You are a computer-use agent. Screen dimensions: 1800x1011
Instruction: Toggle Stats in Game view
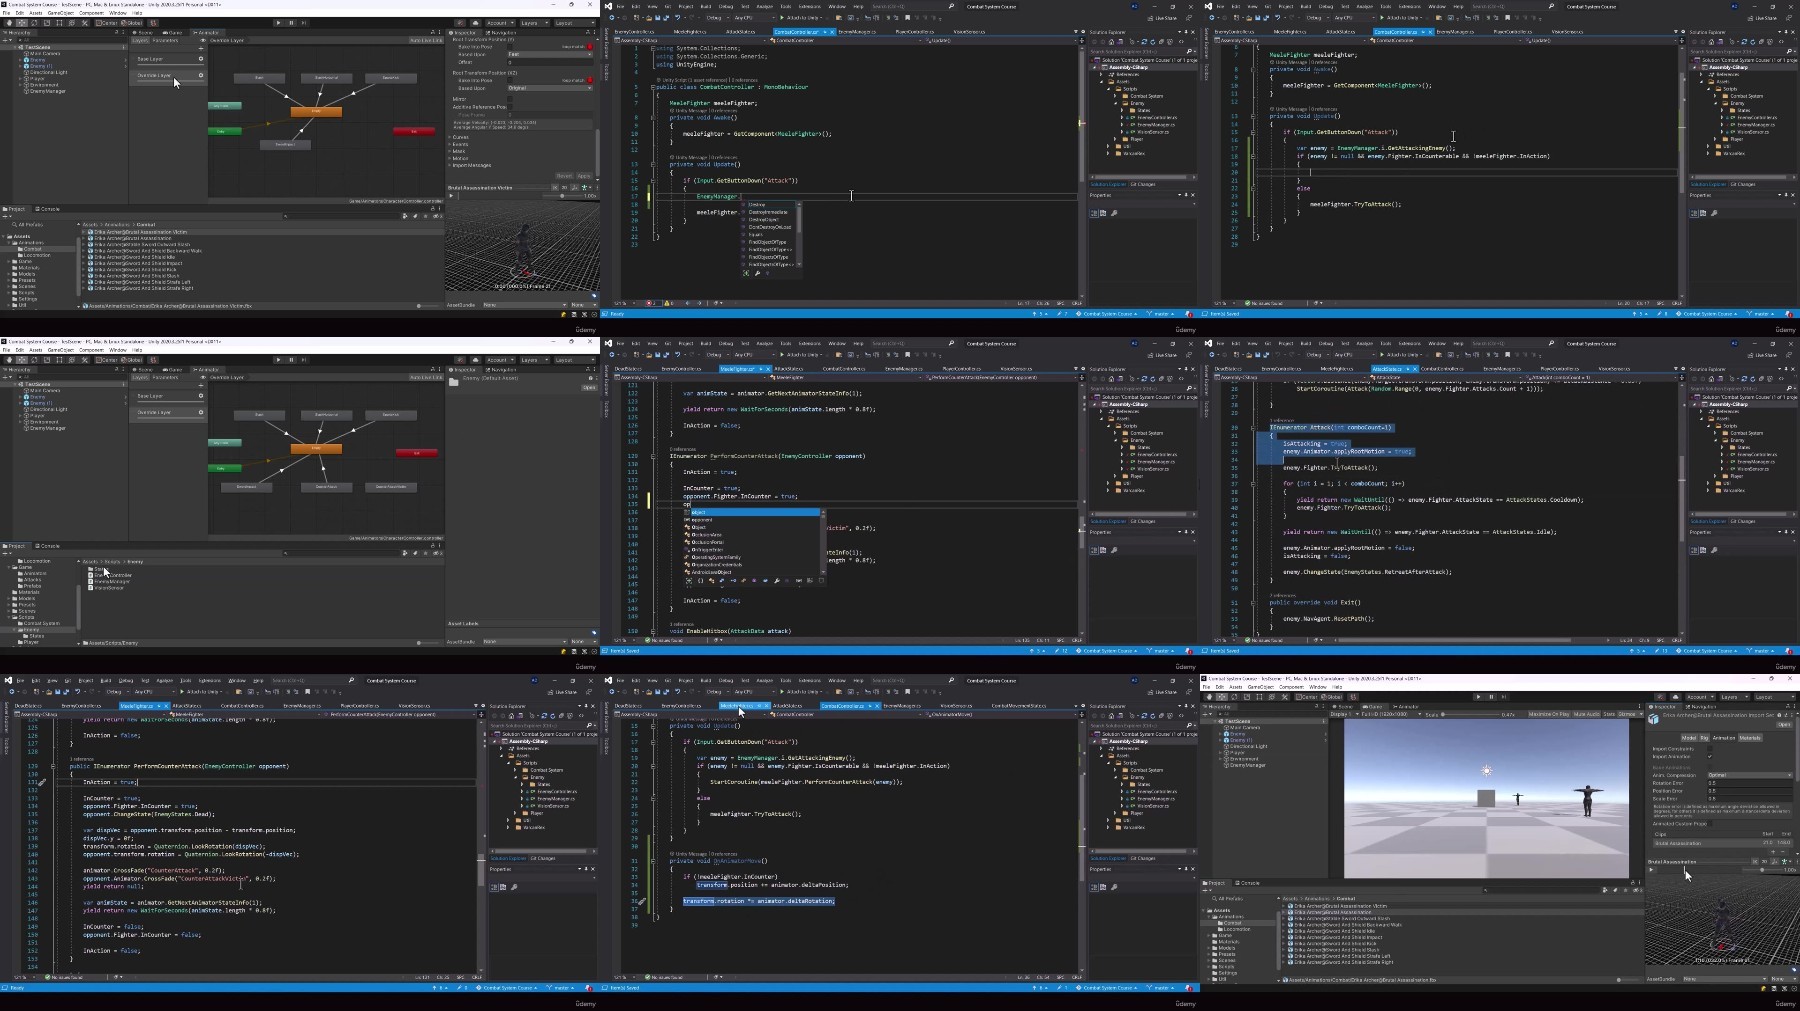[1609, 714]
